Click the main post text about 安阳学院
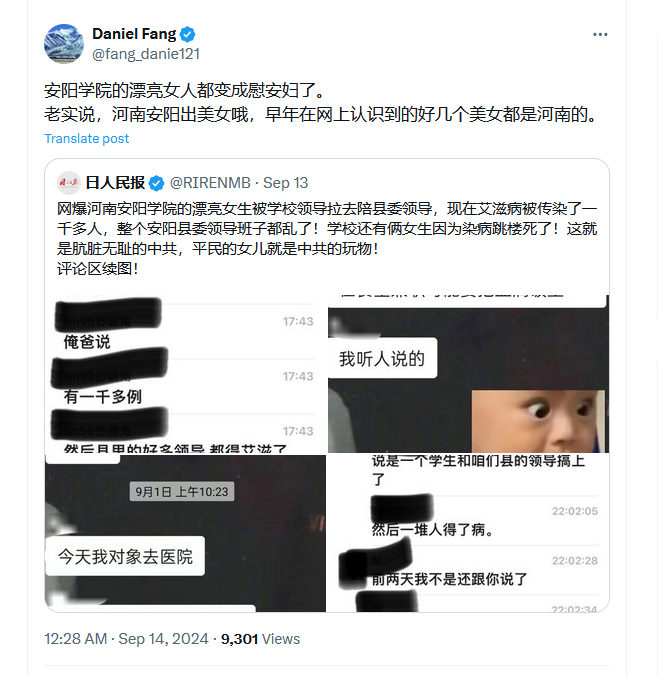Screen dimensions: 658x676 point(320,103)
